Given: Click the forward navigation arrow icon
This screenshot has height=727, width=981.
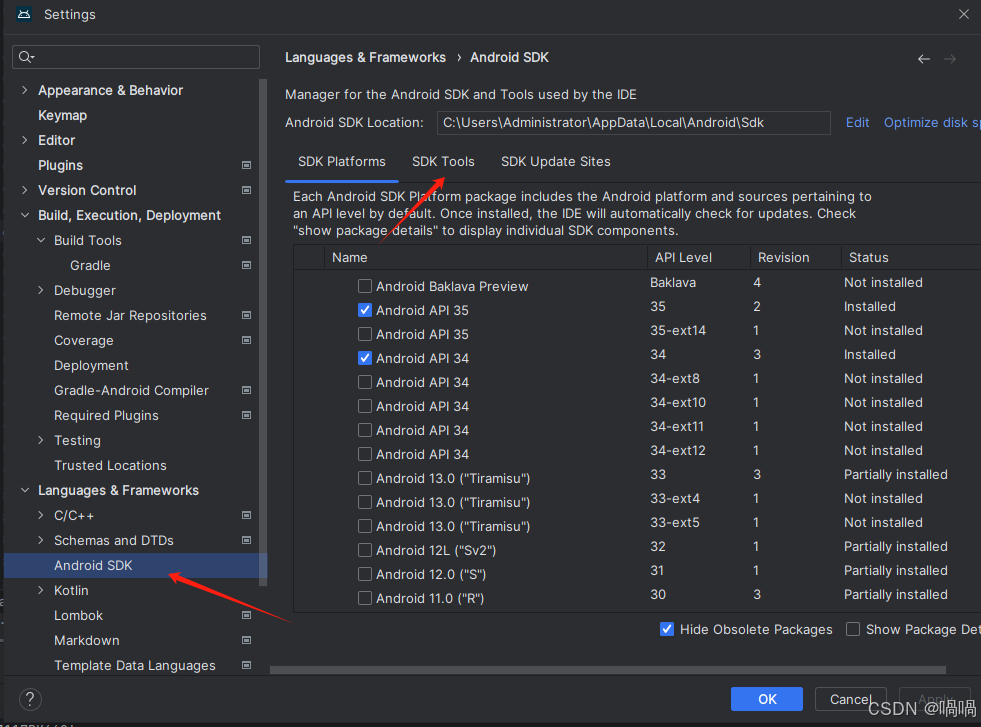Looking at the screenshot, I should [950, 59].
